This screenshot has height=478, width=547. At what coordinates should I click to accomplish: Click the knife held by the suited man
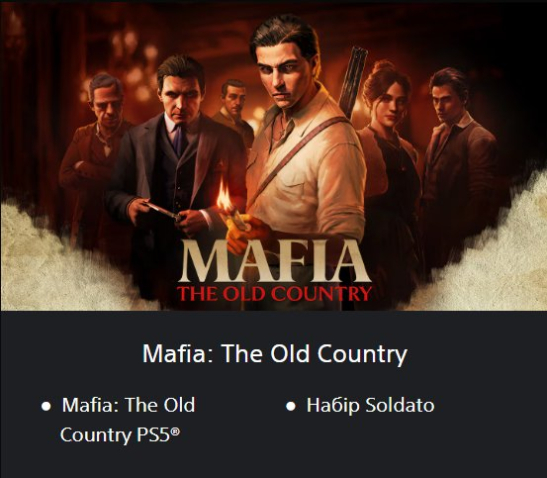163,210
